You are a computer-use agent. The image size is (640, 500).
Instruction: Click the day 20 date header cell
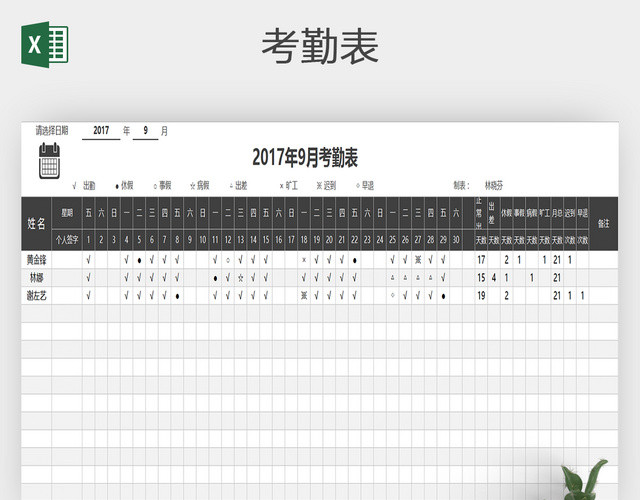(x=329, y=240)
